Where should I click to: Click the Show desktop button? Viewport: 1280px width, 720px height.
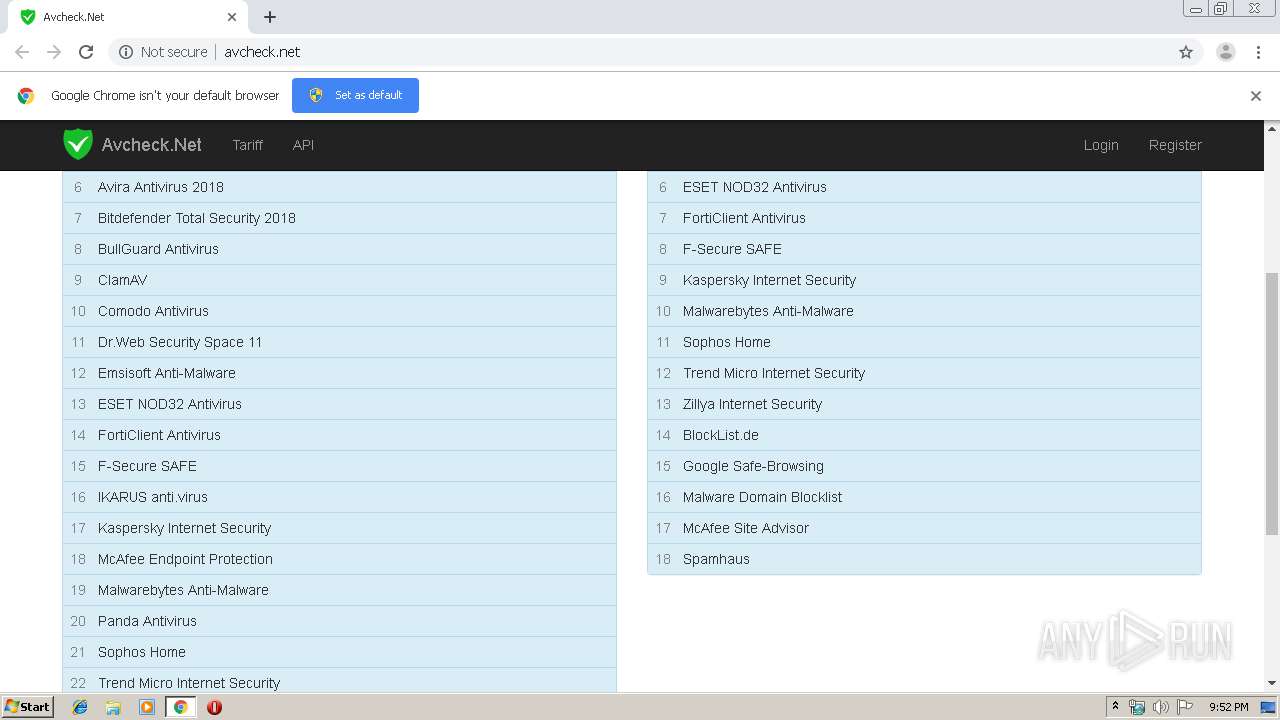pos(1269,707)
